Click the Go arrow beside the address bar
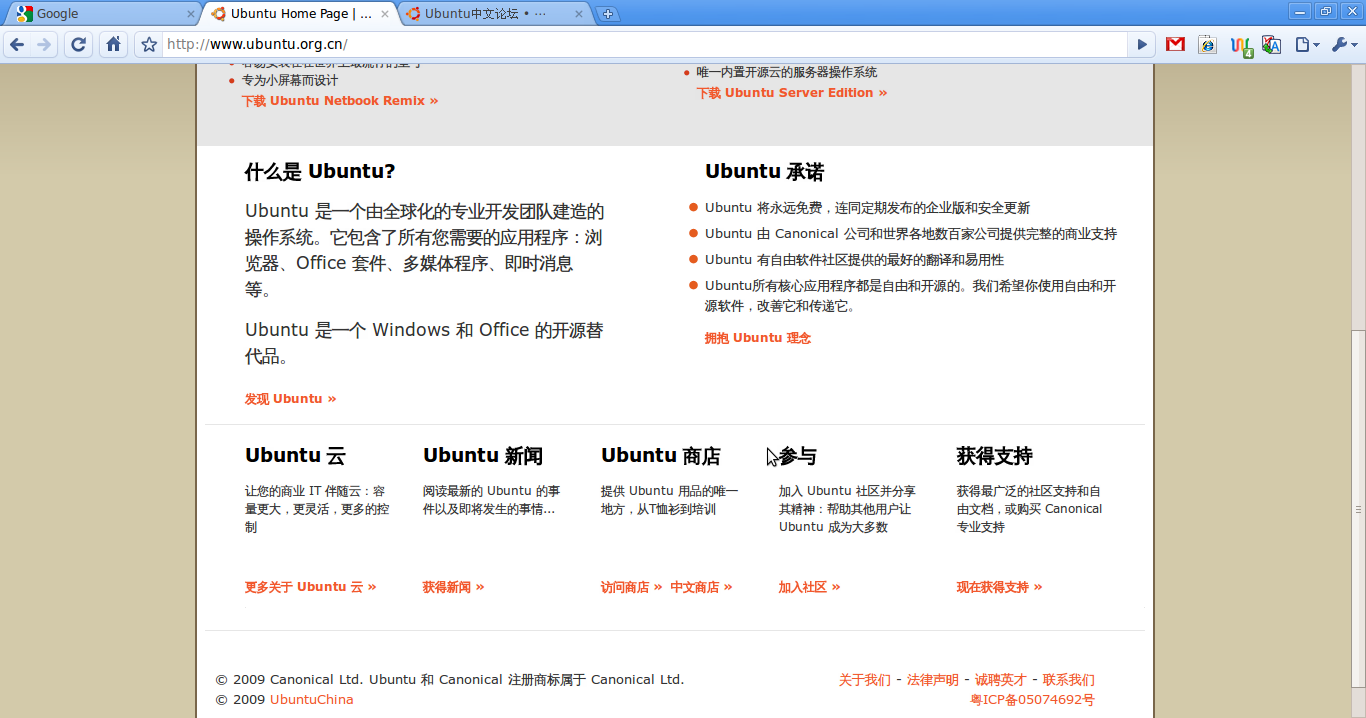This screenshot has width=1366, height=718. pos(1142,44)
